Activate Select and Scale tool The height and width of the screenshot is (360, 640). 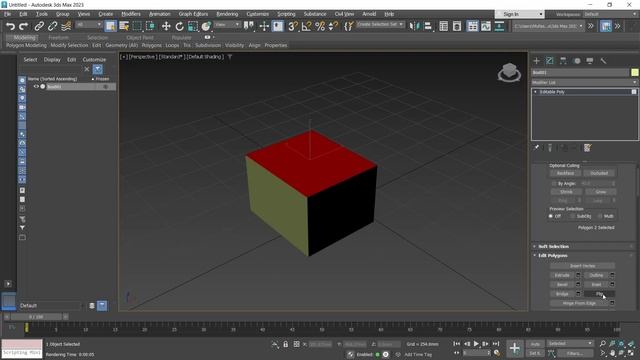pos(193,26)
